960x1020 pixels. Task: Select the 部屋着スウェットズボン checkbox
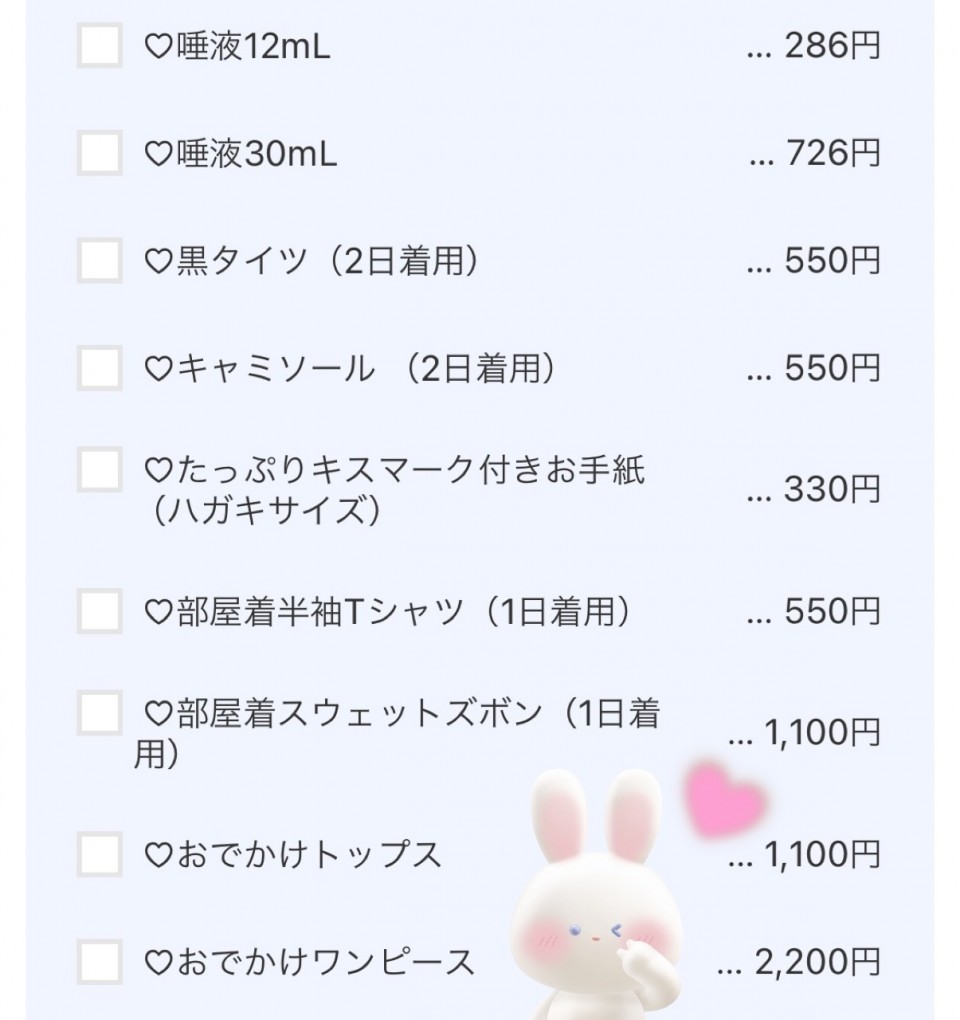[x=99, y=712]
